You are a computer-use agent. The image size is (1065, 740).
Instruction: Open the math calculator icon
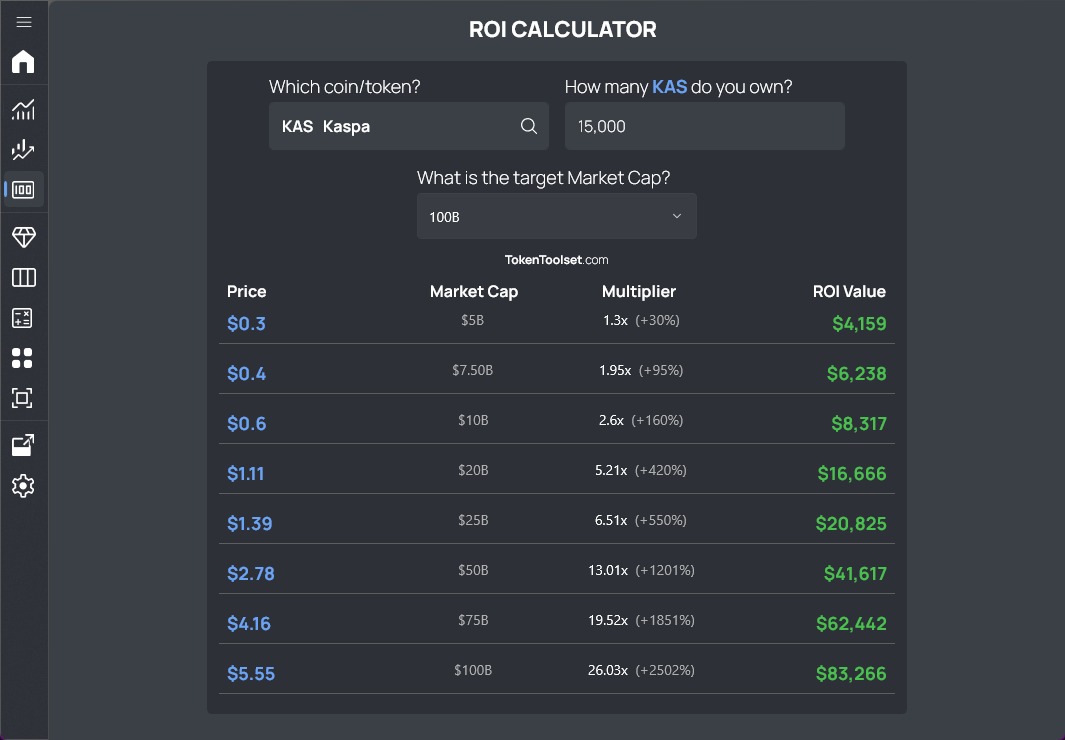click(x=22, y=318)
